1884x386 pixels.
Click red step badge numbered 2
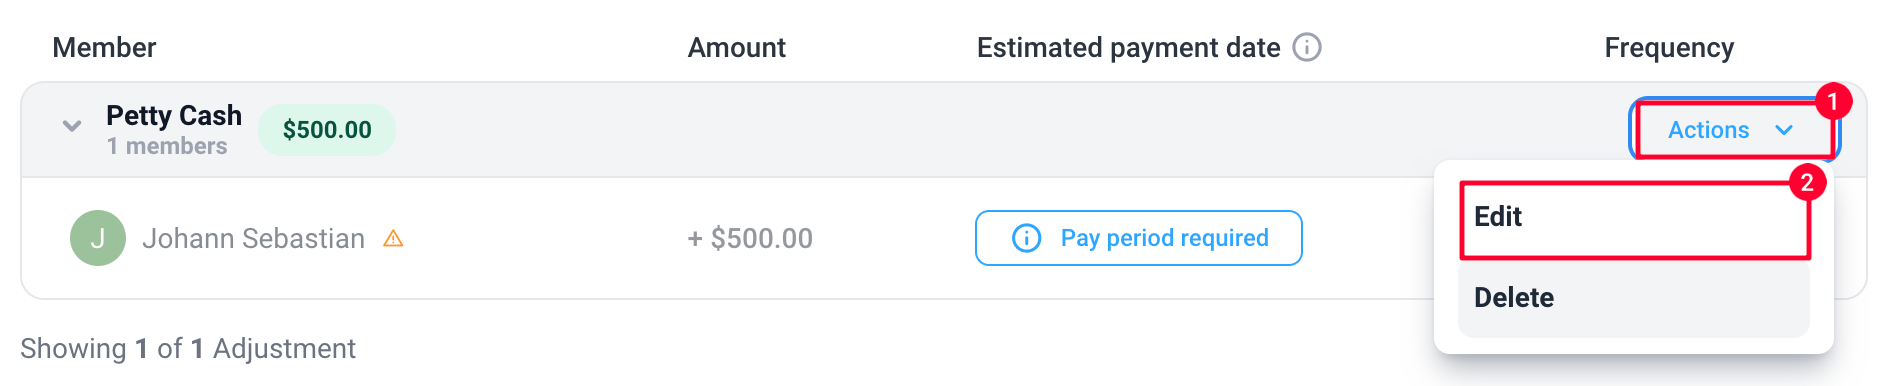pos(1807,182)
